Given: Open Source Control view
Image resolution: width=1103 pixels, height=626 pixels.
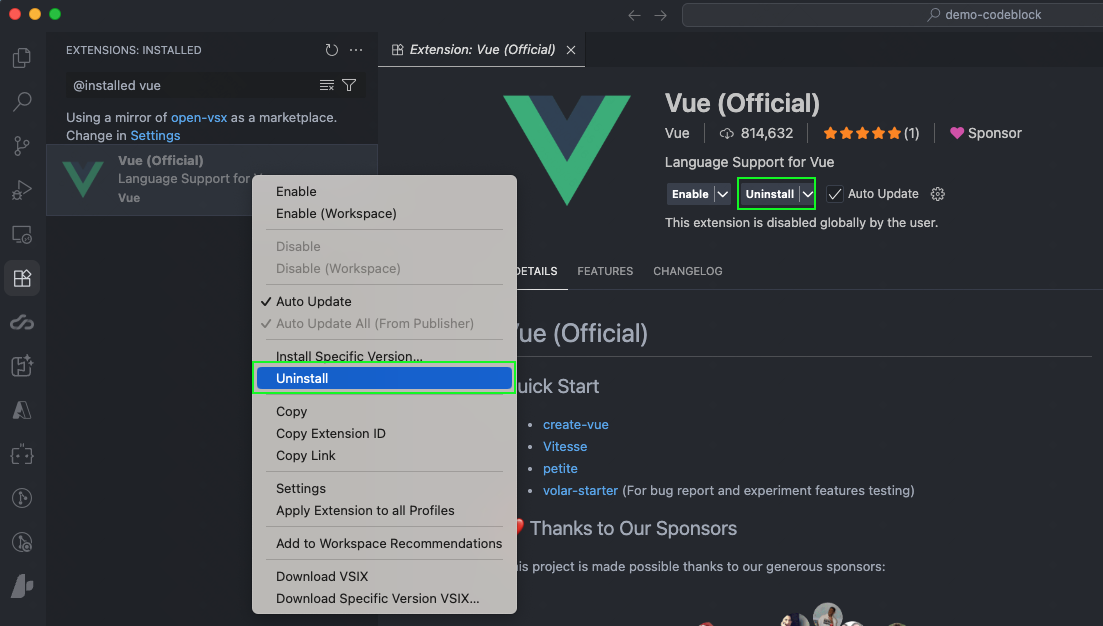Looking at the screenshot, I should click(x=21, y=146).
